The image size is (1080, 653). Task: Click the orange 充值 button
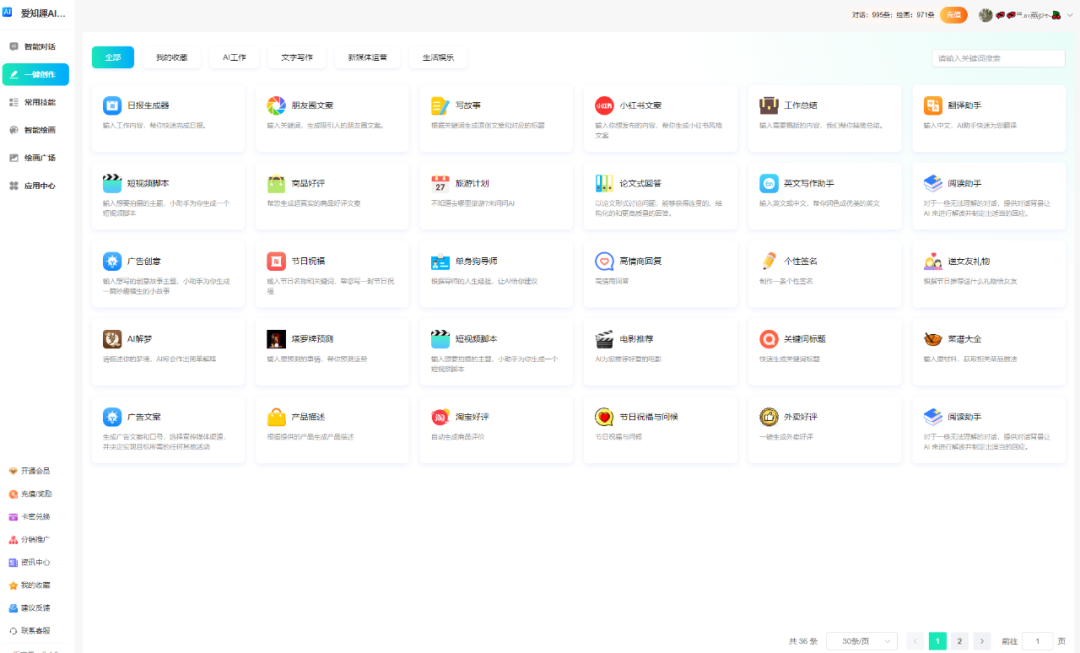pos(954,14)
